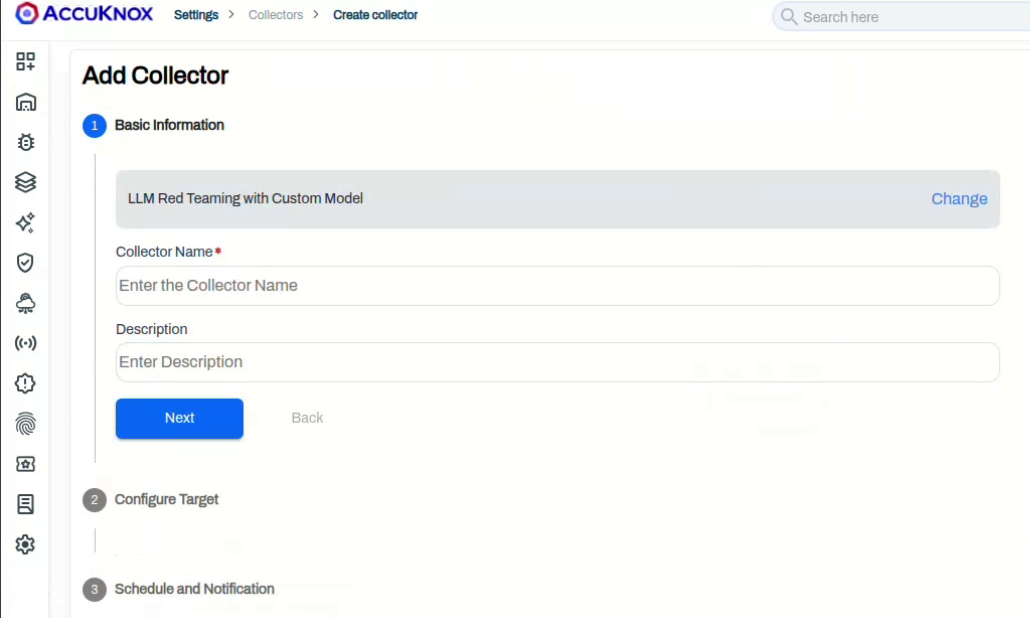Click the magnifier search icon

(789, 16)
